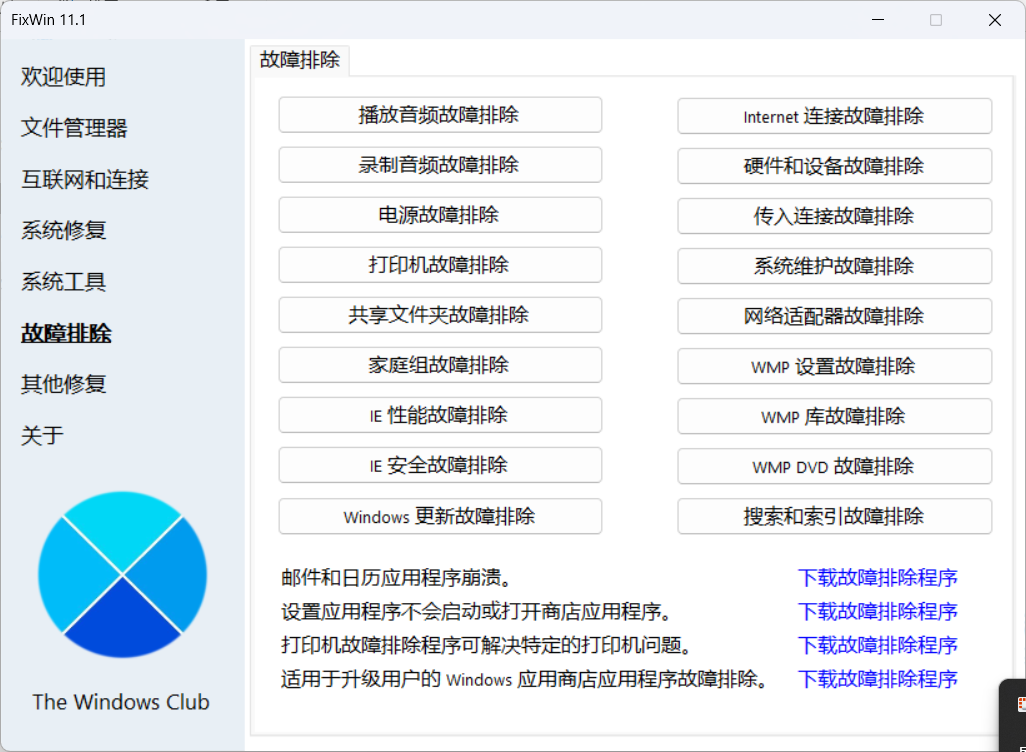Start the IE 性能故障排除 troubleshooter

pyautogui.click(x=440, y=415)
